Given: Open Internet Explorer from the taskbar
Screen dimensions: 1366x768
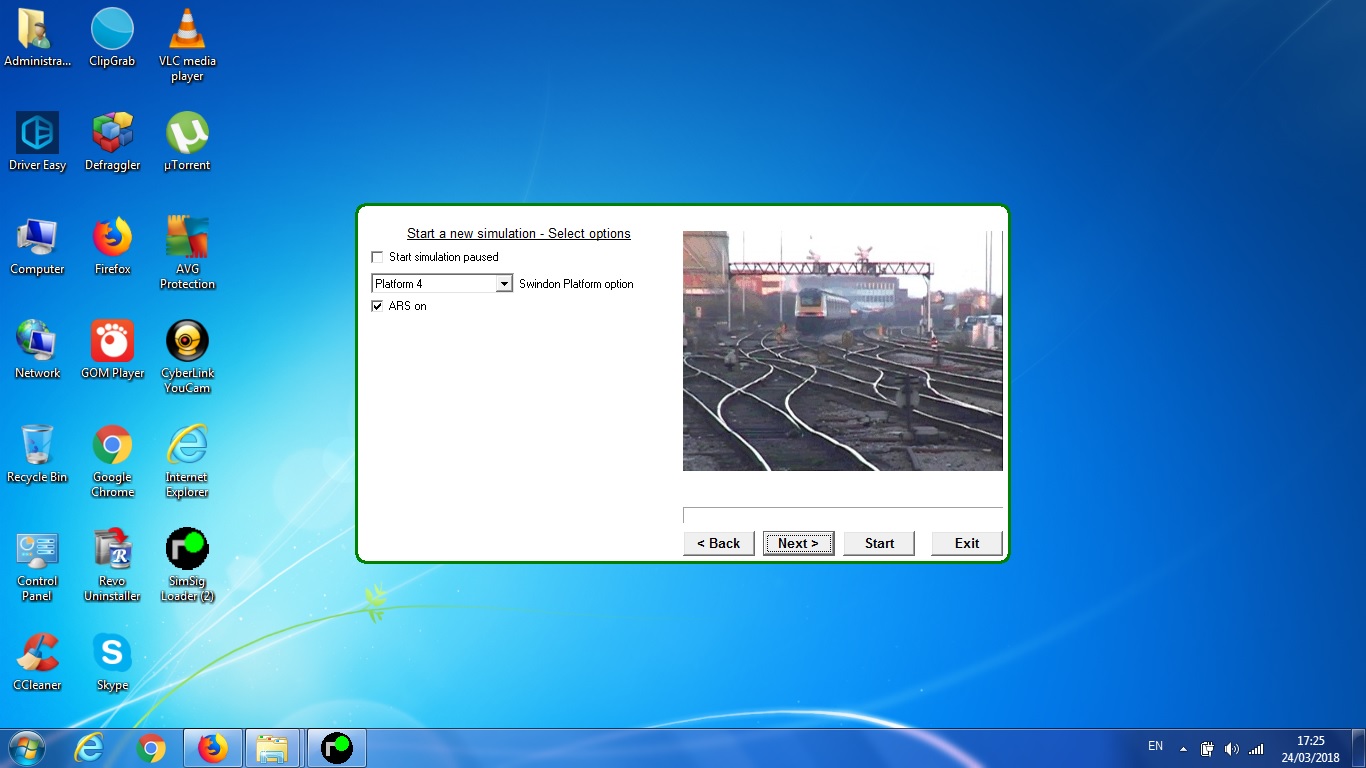Looking at the screenshot, I should point(89,748).
